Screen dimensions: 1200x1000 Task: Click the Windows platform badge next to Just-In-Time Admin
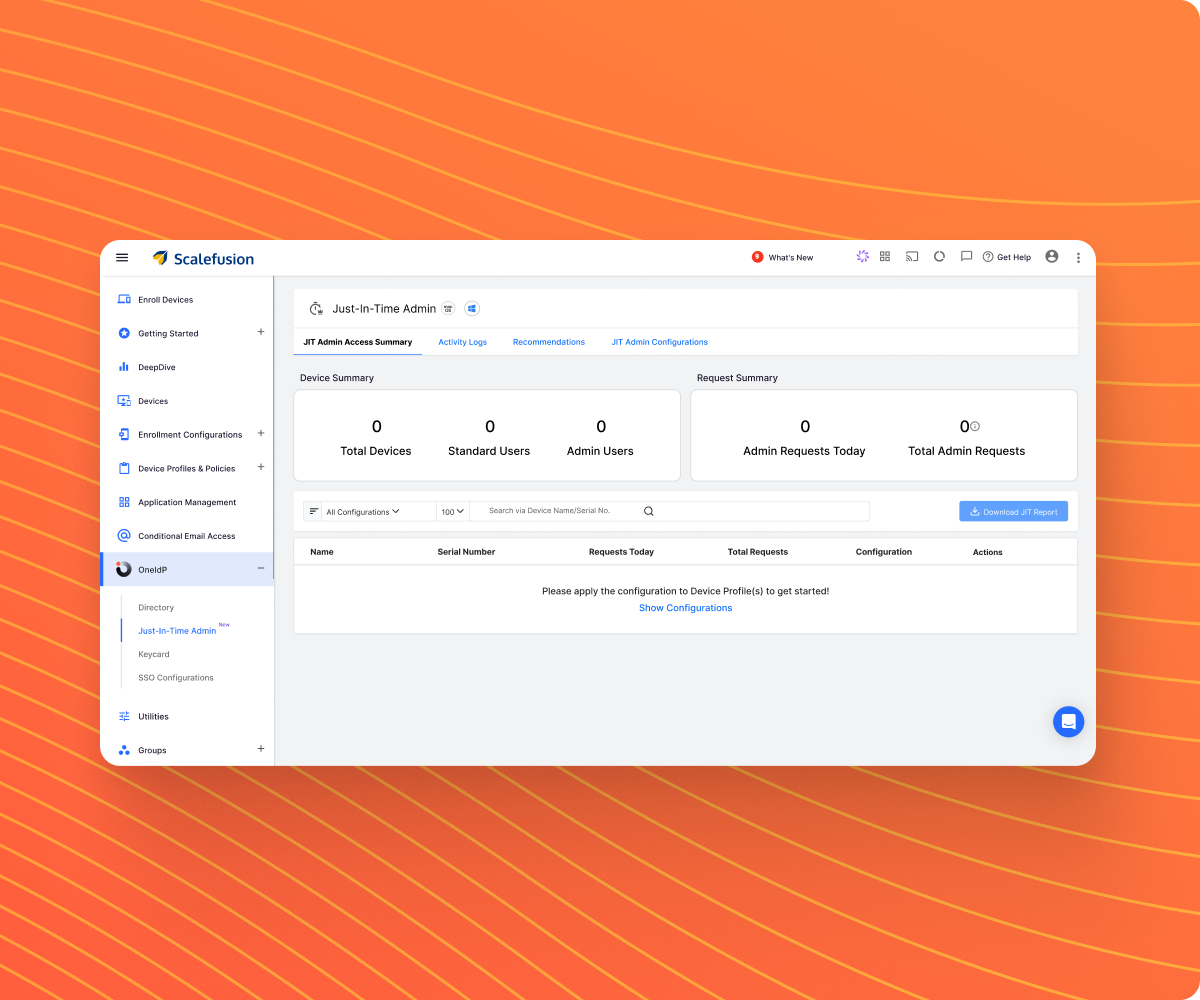pos(471,308)
